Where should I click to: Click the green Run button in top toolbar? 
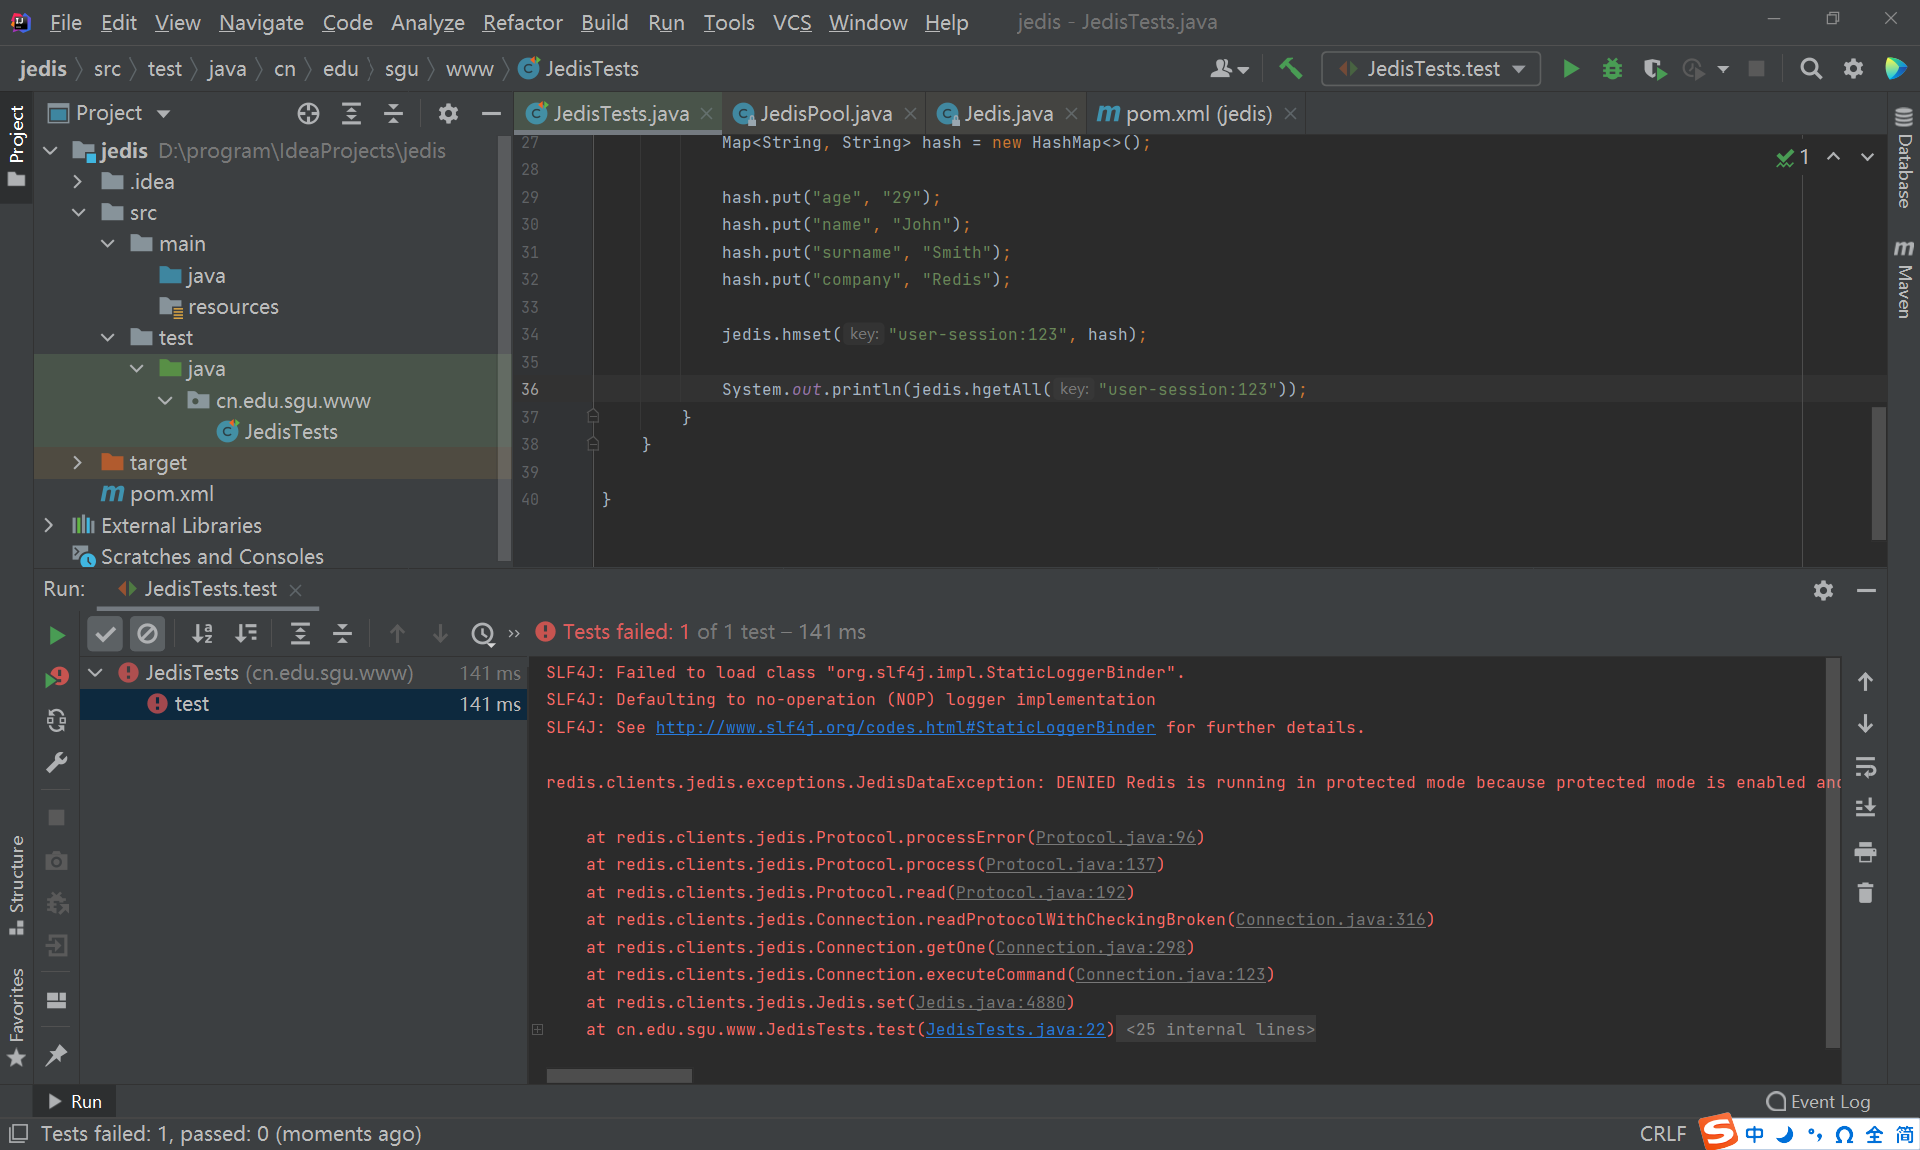pos(1571,68)
